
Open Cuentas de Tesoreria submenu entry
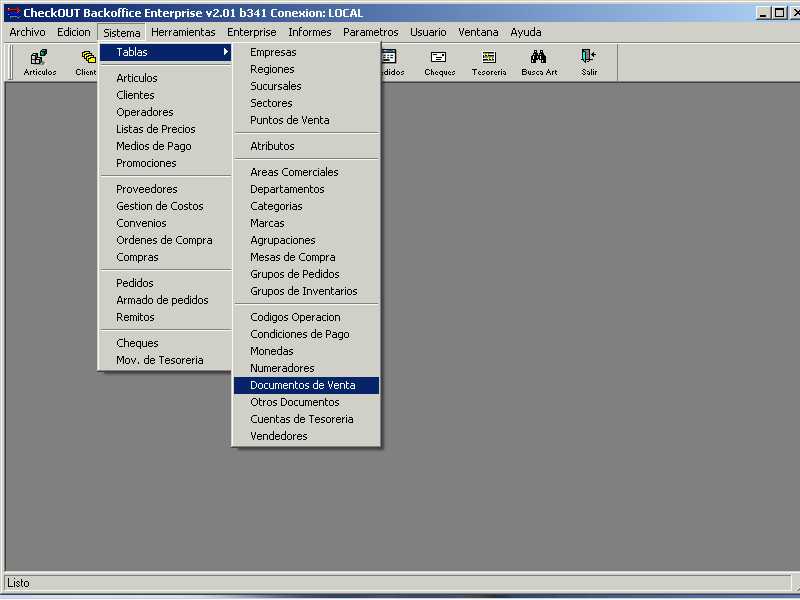pos(306,419)
